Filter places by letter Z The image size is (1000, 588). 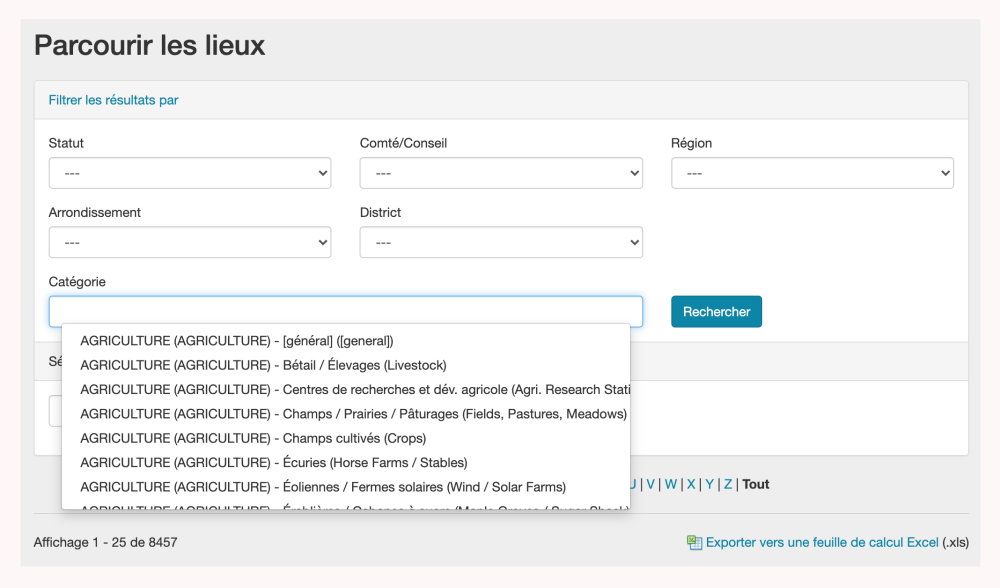coord(728,484)
